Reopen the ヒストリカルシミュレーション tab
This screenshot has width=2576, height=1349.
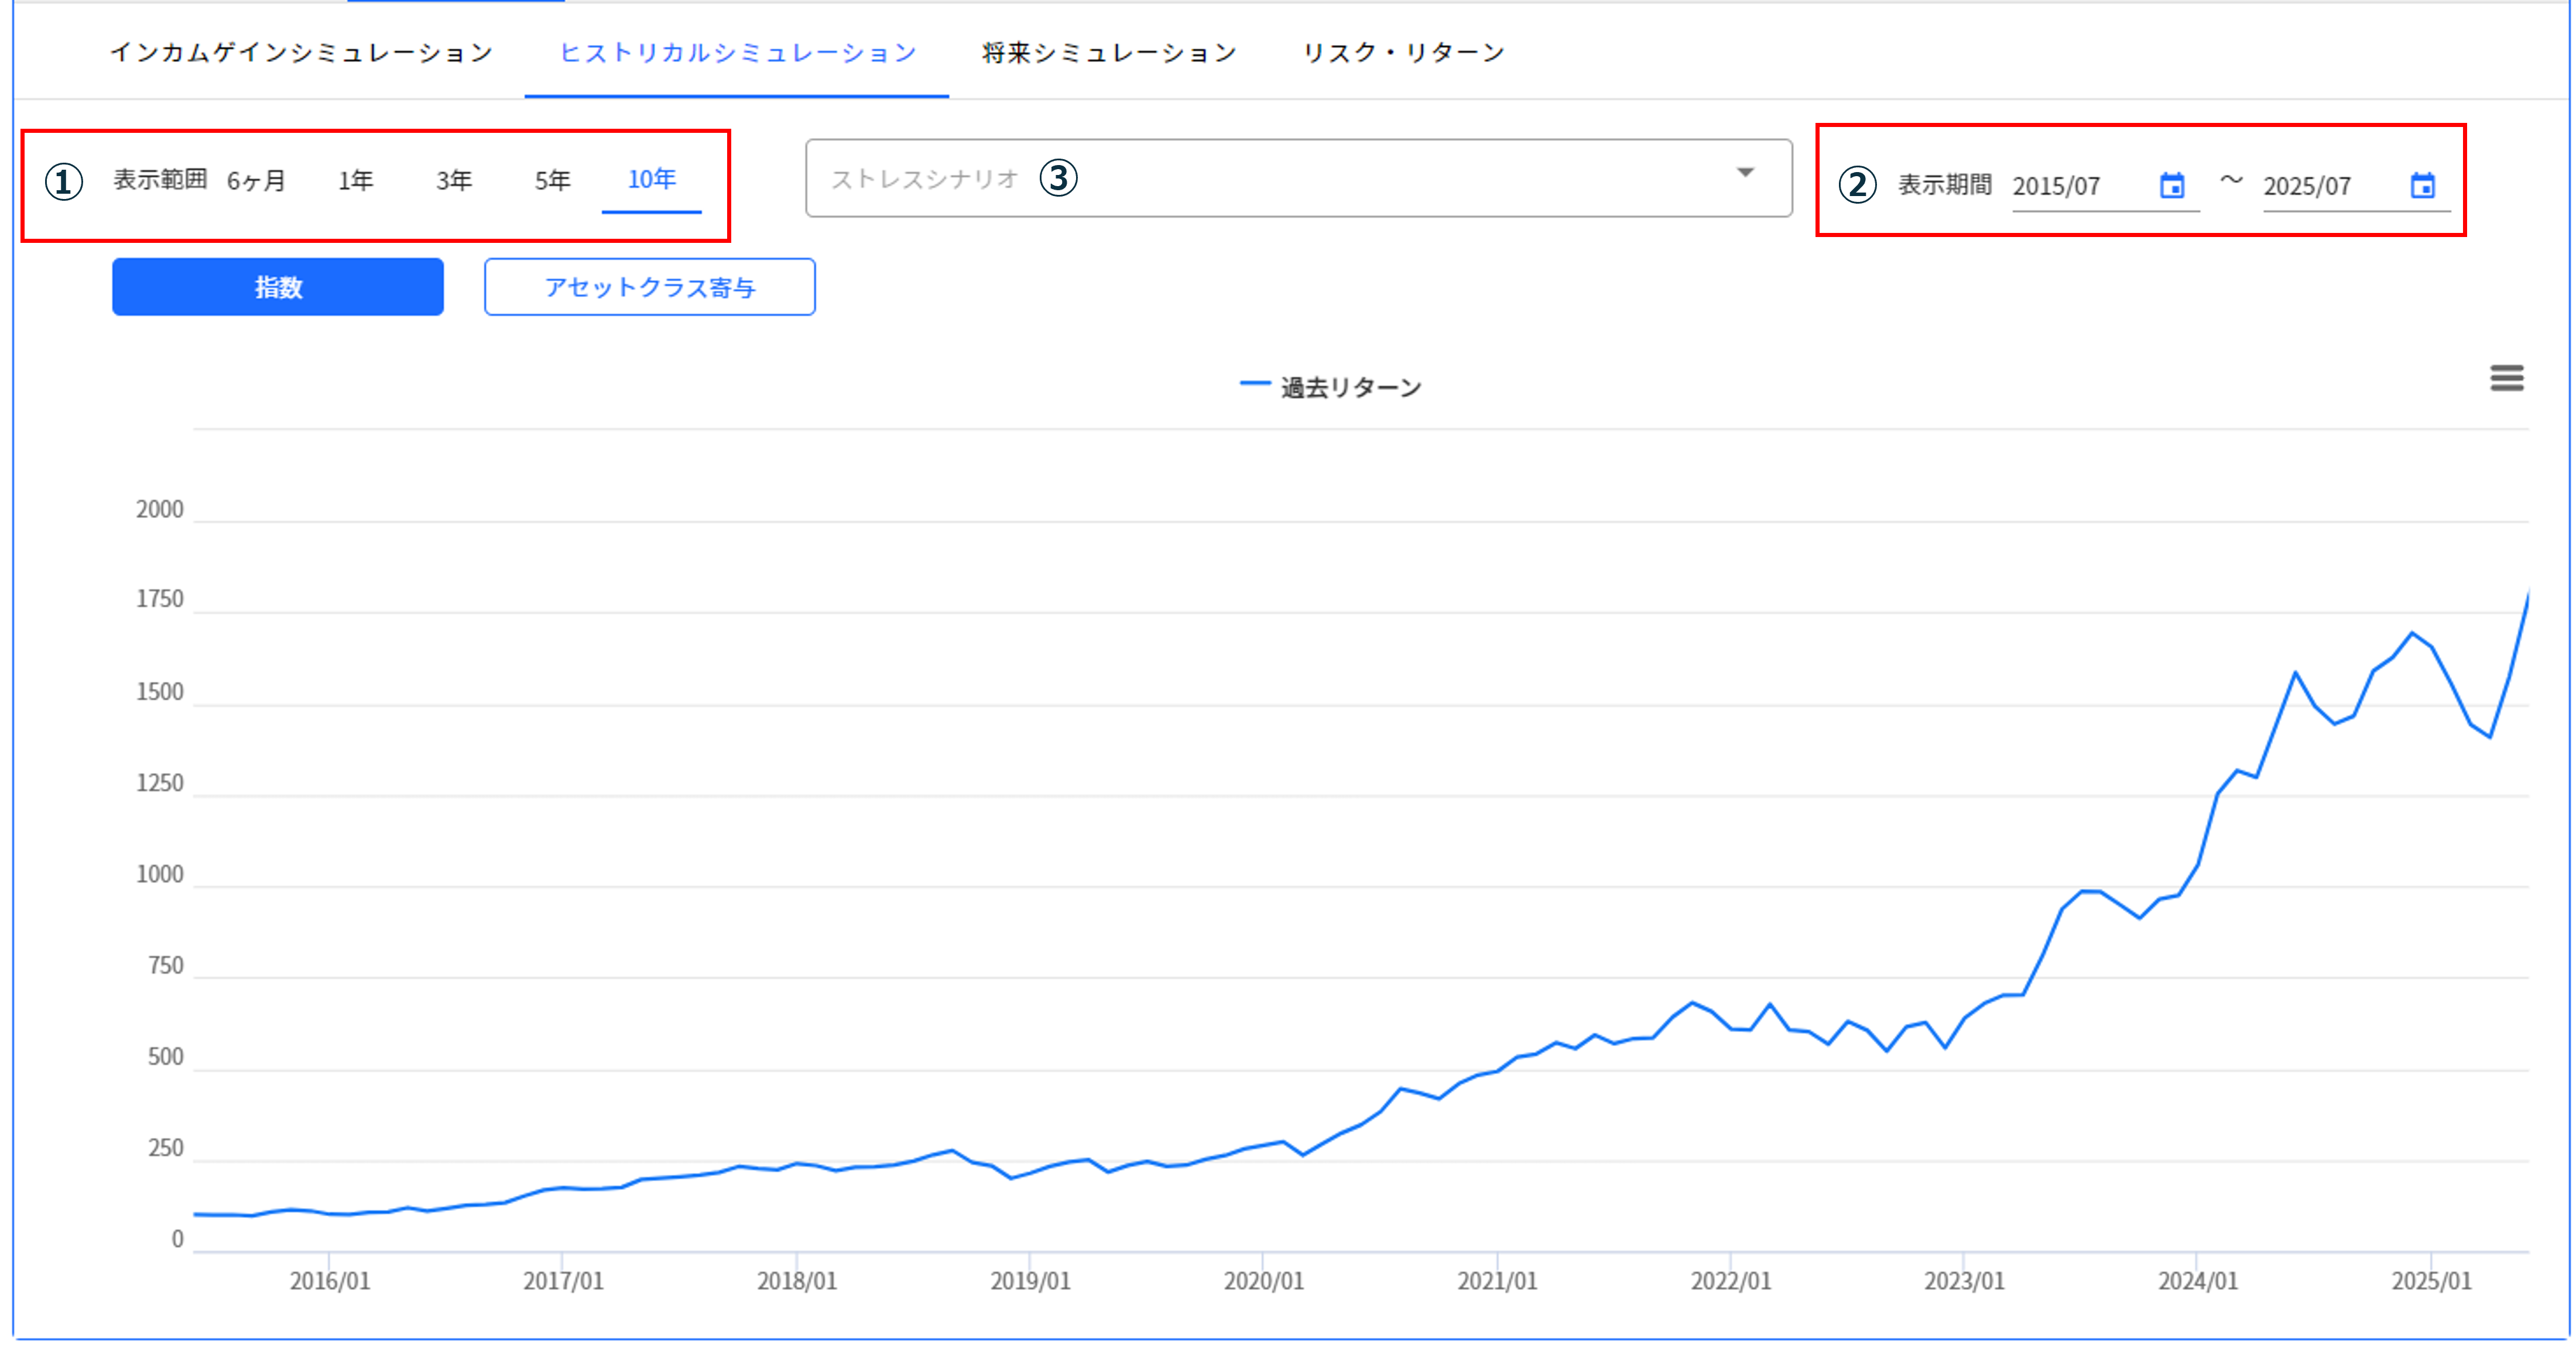[x=737, y=52]
